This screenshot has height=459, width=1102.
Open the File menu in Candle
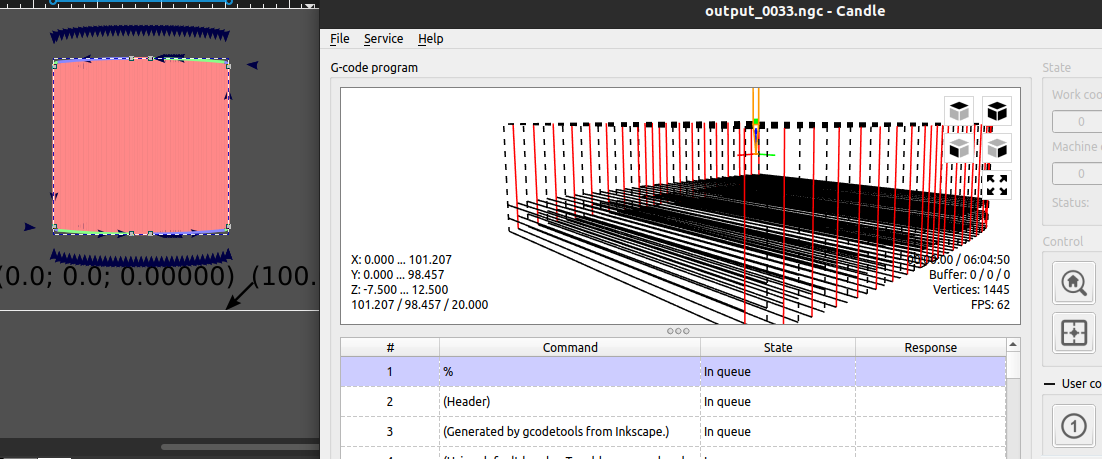click(x=339, y=39)
